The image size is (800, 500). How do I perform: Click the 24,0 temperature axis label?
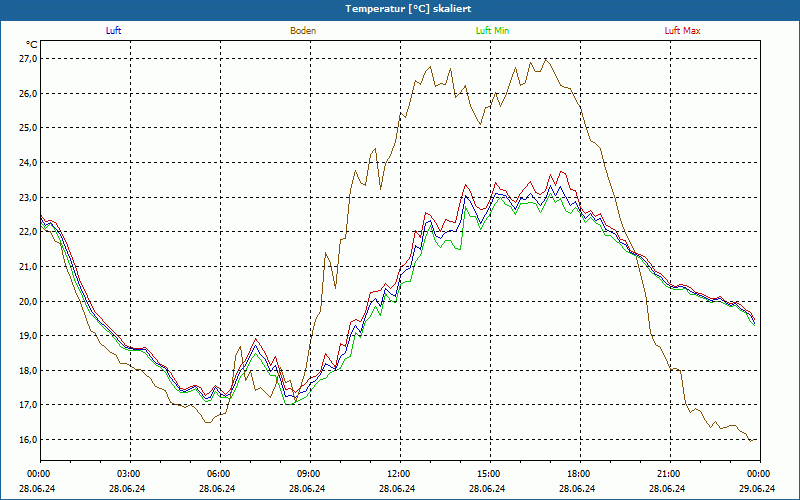[28, 163]
